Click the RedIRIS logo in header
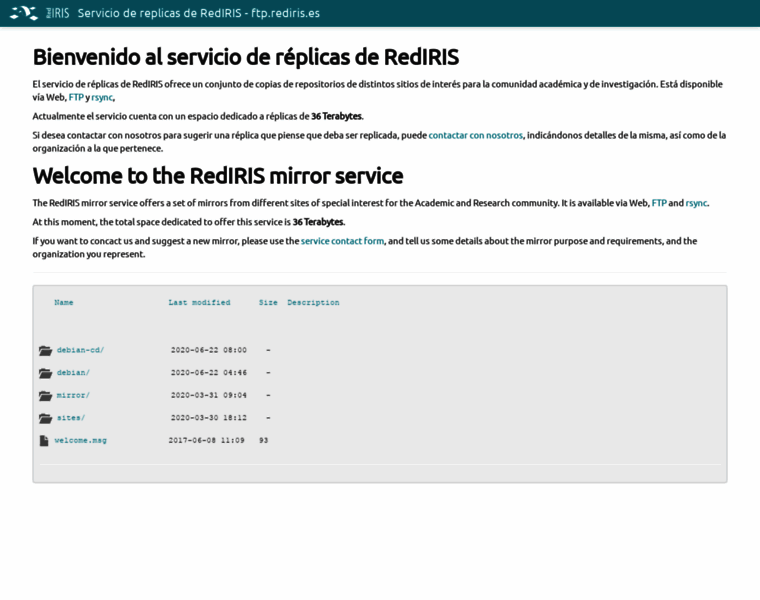 pos(40,13)
